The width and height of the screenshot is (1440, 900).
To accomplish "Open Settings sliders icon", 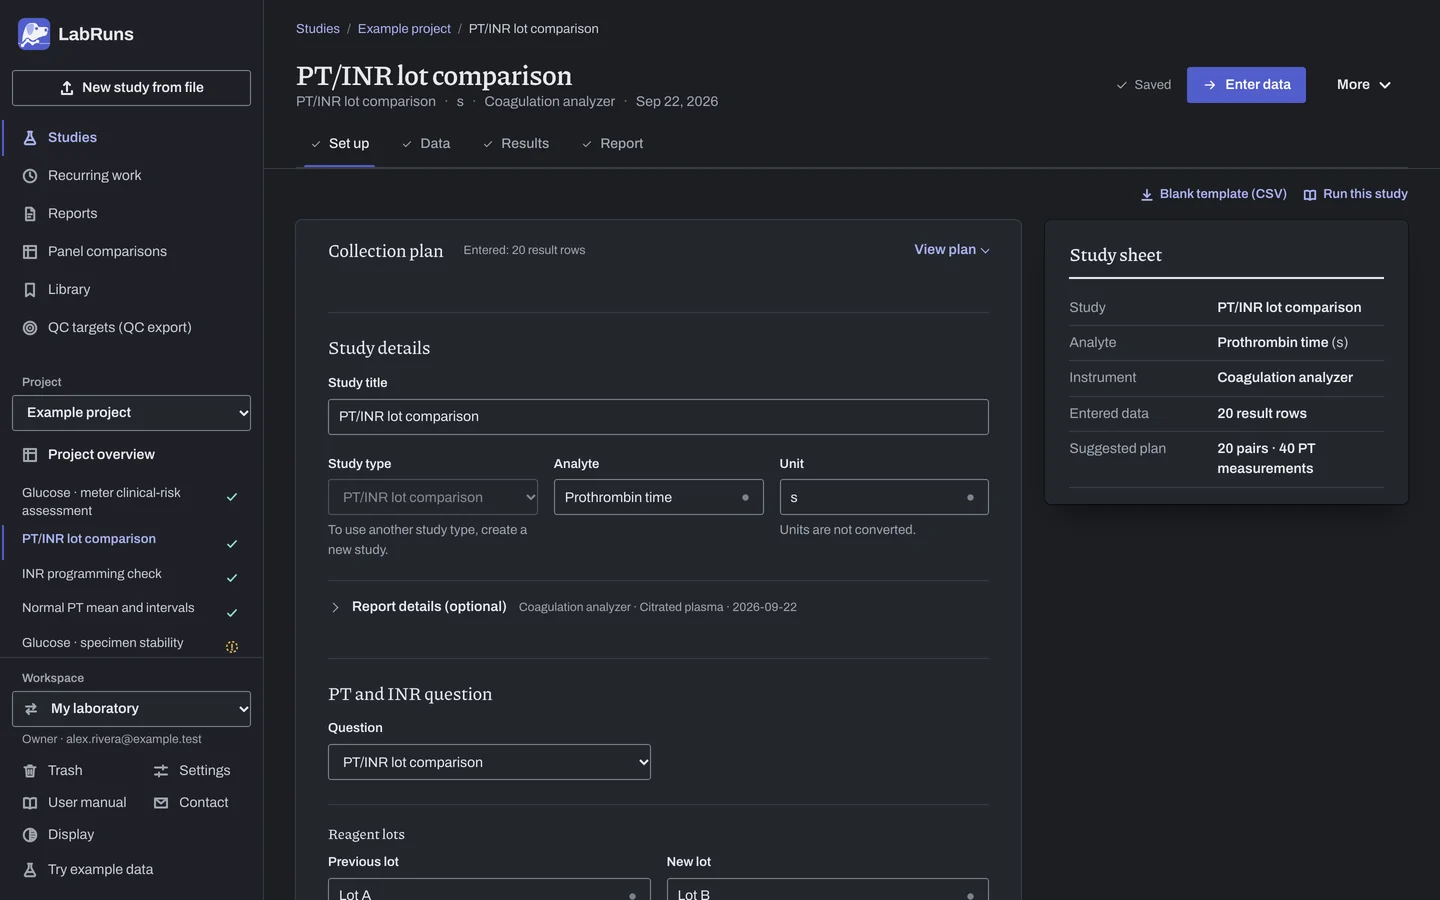I will (161, 771).
